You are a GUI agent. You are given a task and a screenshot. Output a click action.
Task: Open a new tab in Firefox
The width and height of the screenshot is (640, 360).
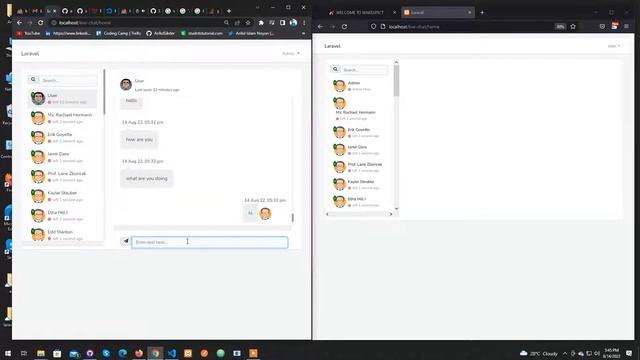pyautogui.click(x=482, y=13)
